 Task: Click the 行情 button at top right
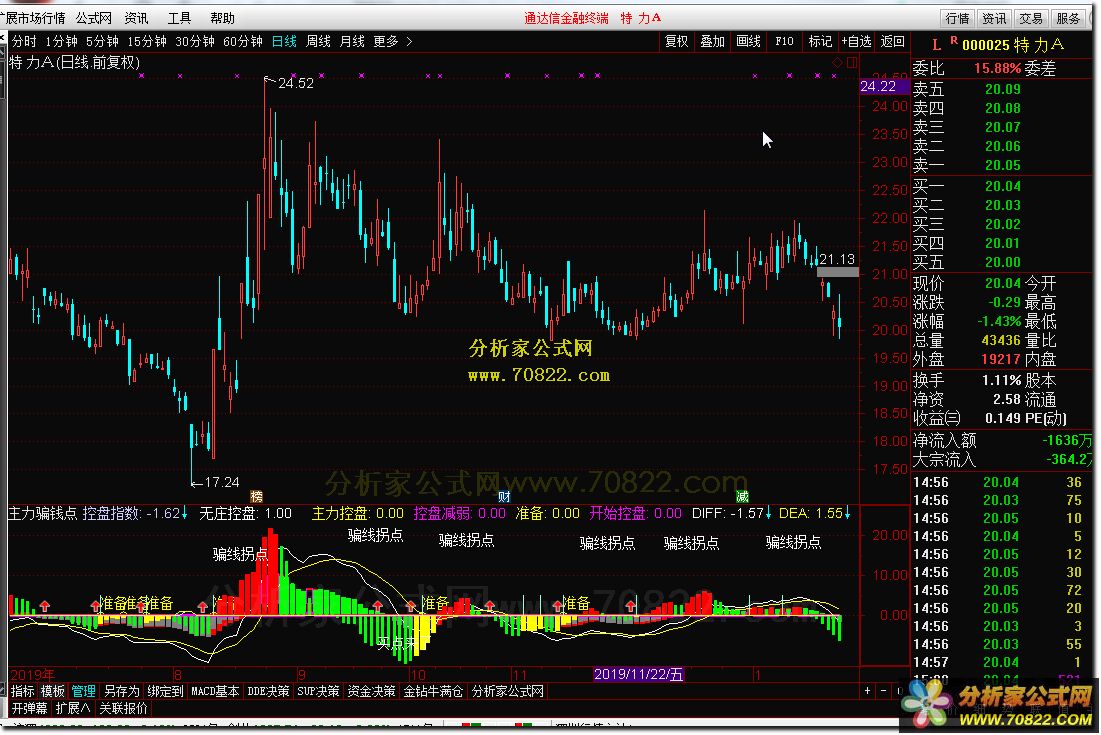[x=957, y=18]
